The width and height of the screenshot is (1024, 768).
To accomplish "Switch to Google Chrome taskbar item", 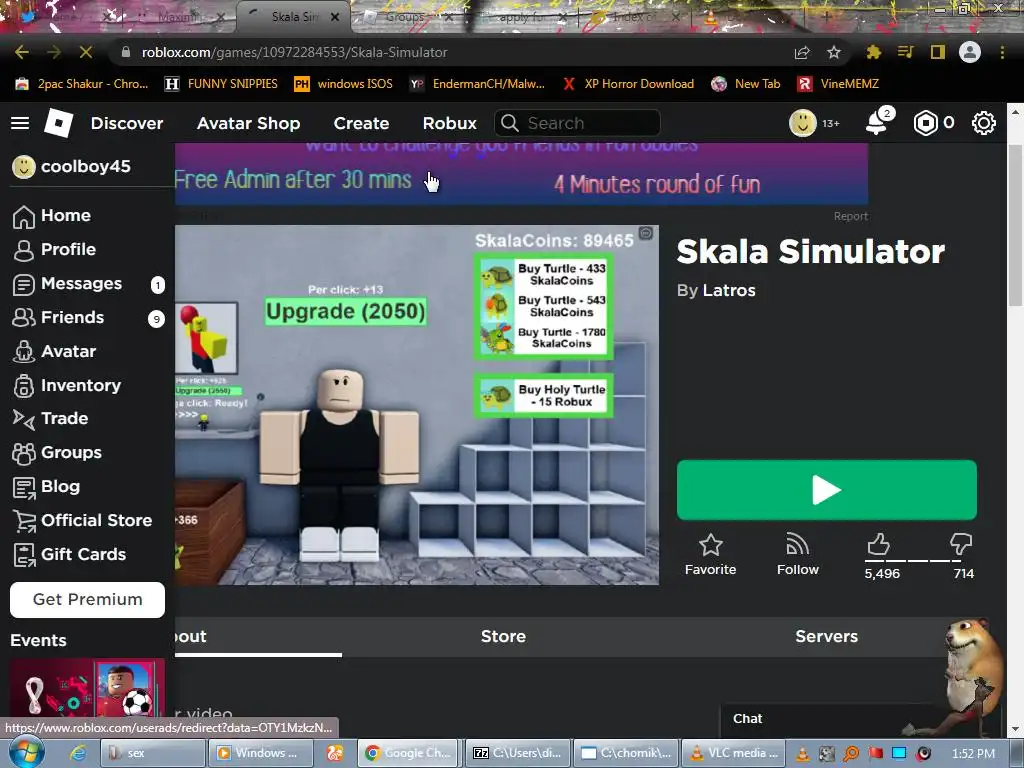I will click(x=410, y=753).
